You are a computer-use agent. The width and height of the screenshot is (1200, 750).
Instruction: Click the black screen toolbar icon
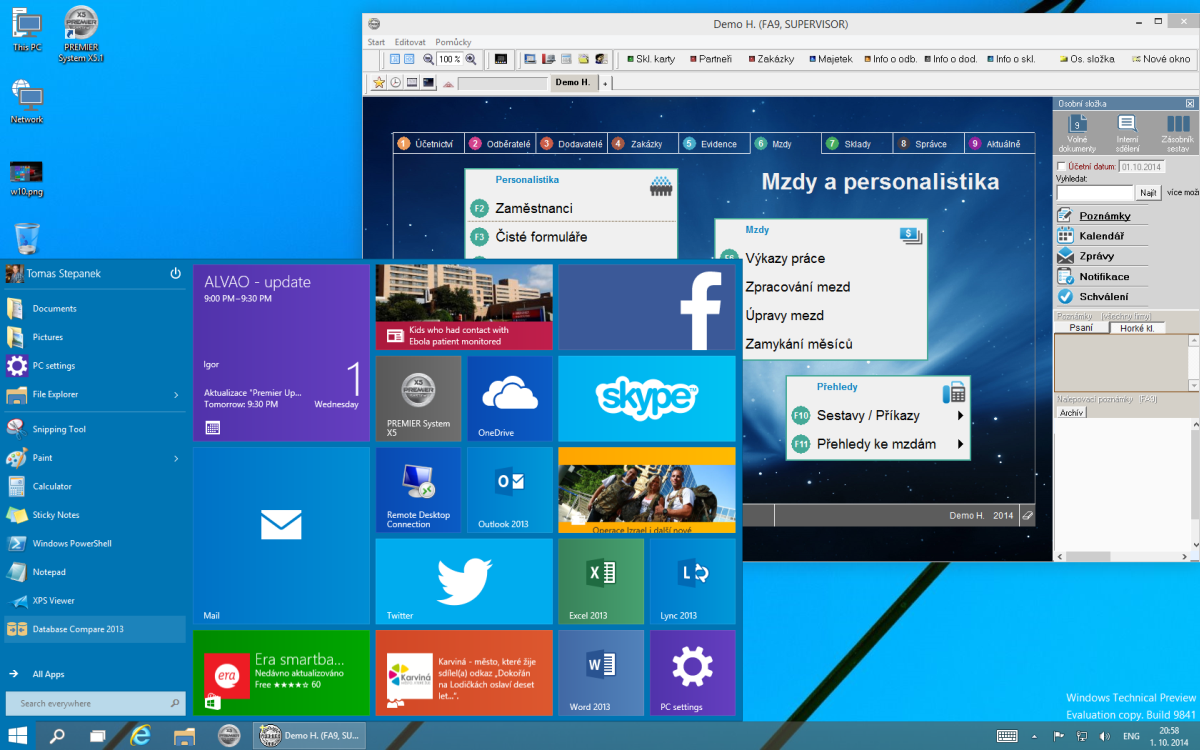point(501,59)
